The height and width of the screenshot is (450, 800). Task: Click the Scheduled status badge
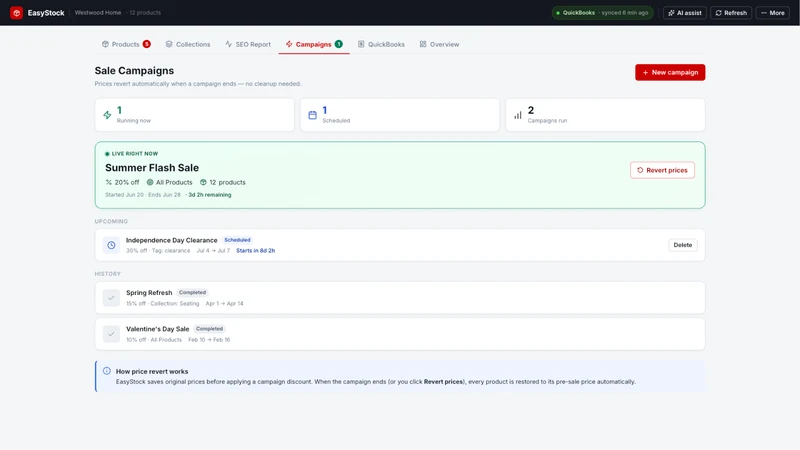pyautogui.click(x=237, y=240)
